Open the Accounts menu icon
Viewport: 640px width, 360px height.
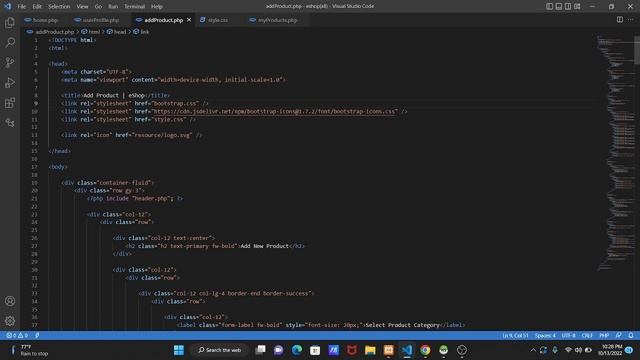pyautogui.click(x=10, y=301)
